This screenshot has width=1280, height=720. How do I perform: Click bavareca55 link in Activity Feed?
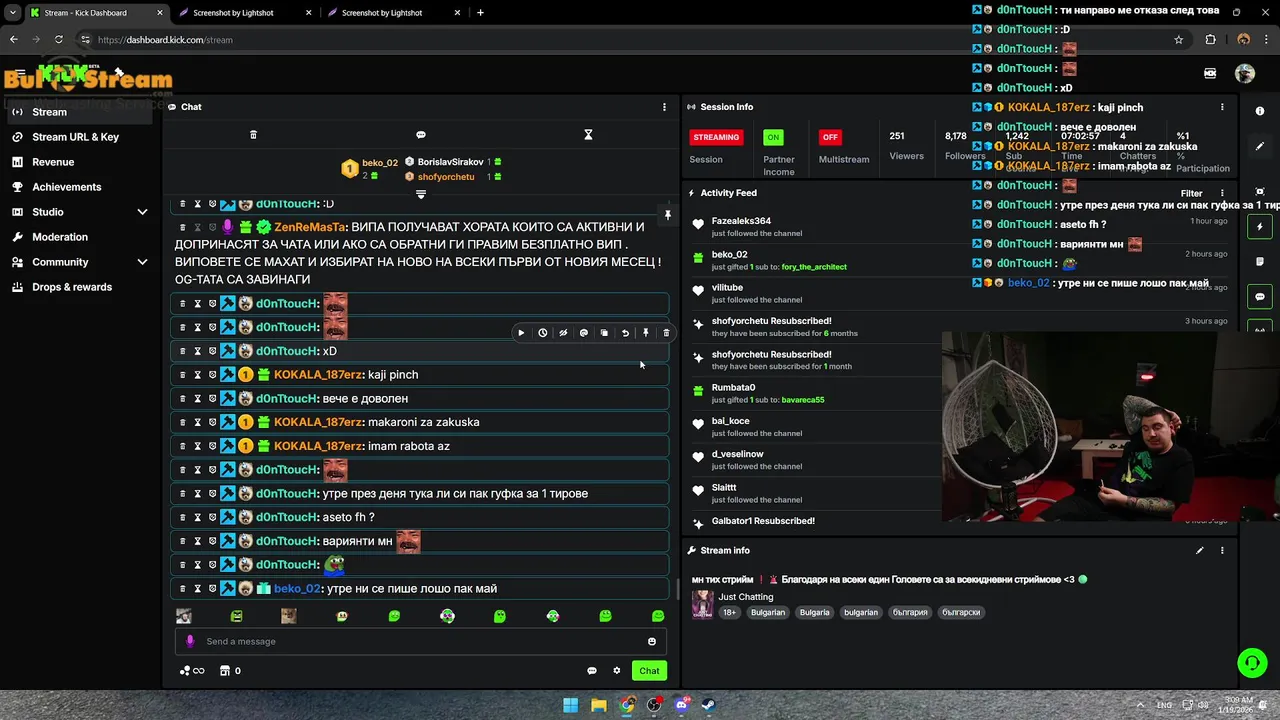point(803,400)
